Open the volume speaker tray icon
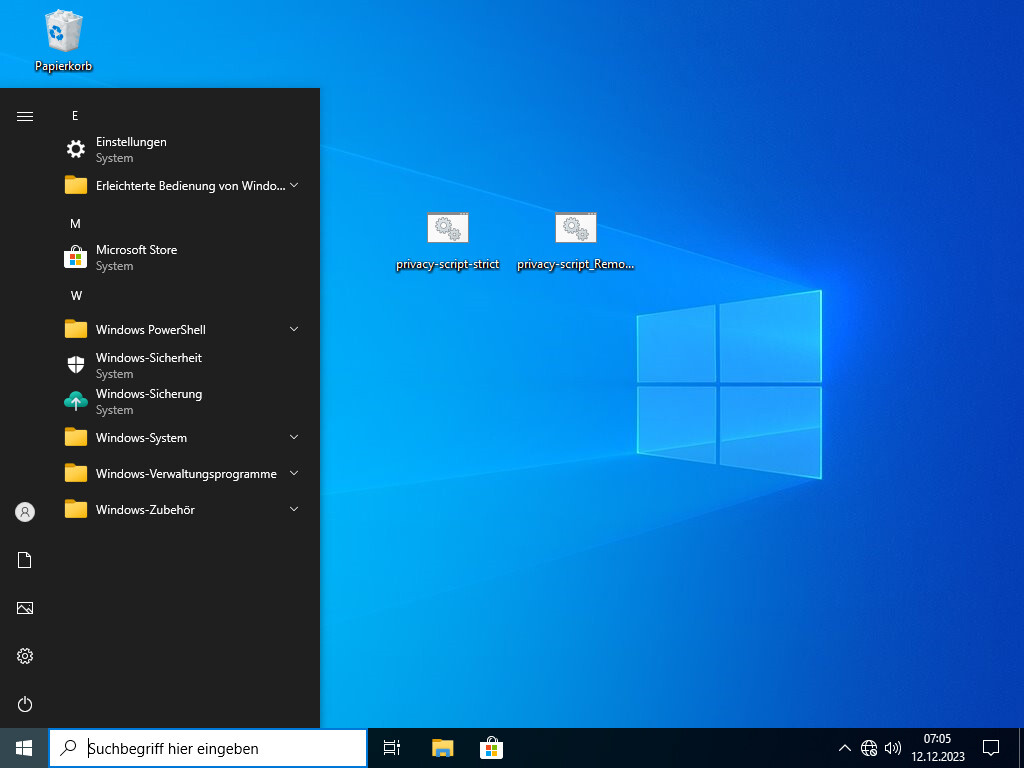The image size is (1024, 768). (892, 748)
